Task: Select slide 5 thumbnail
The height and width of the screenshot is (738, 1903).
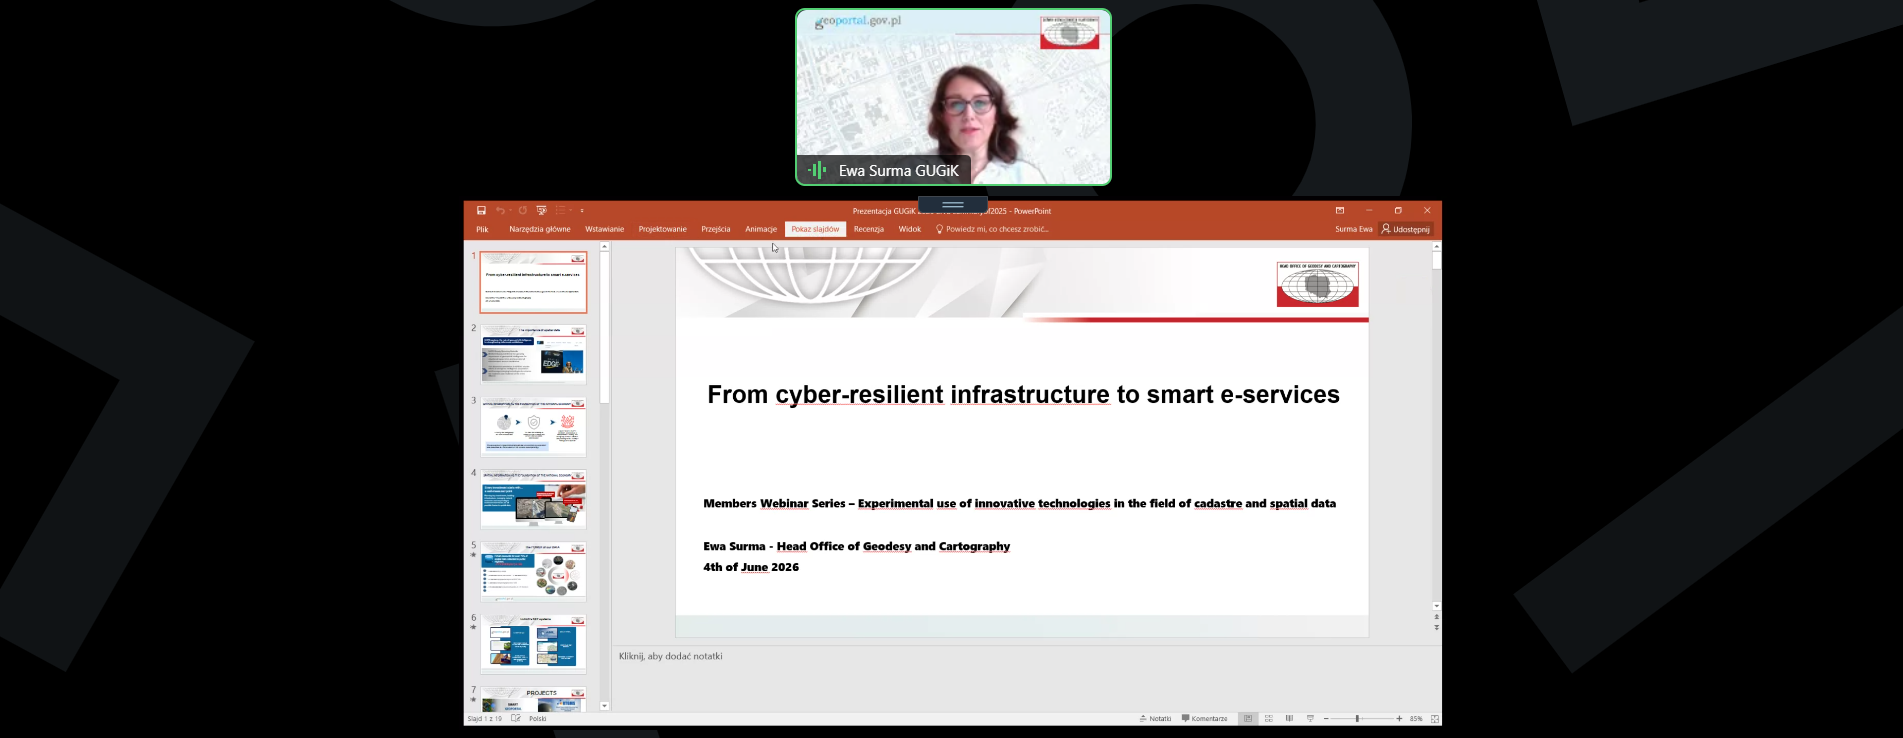Action: click(533, 571)
